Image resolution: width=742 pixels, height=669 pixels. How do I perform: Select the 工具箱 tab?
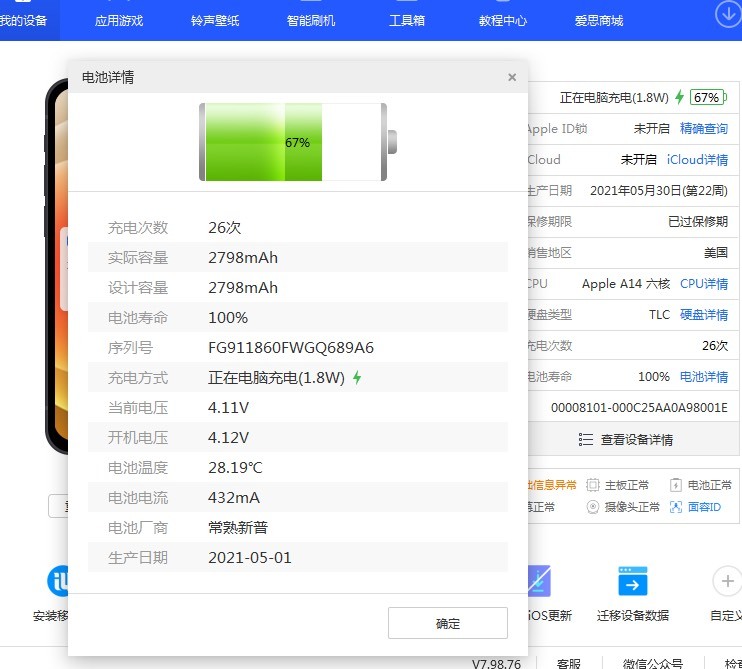pyautogui.click(x=407, y=21)
